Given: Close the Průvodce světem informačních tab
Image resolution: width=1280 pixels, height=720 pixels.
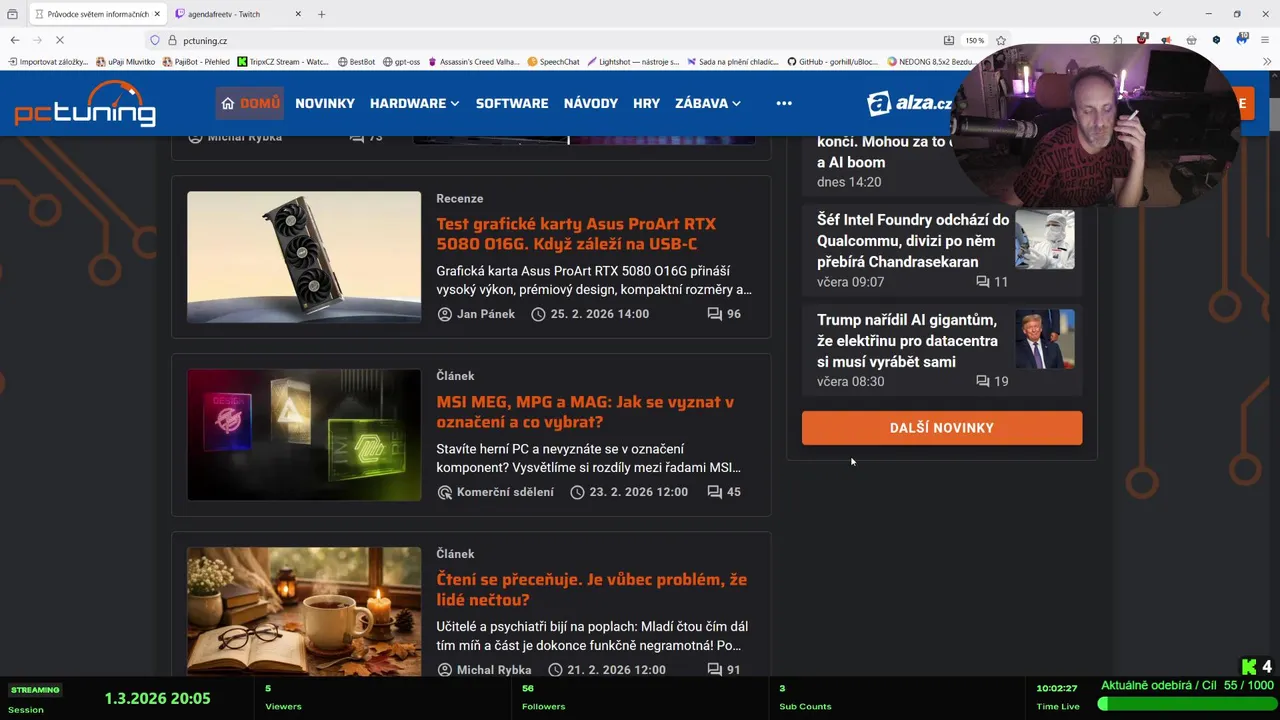Looking at the screenshot, I should (x=157, y=14).
